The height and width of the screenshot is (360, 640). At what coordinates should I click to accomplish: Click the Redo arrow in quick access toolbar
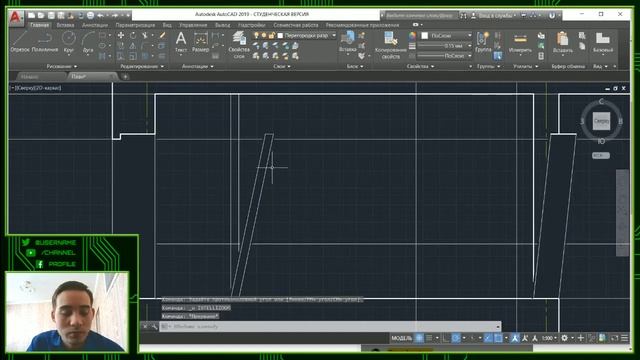pyautogui.click(x=115, y=16)
